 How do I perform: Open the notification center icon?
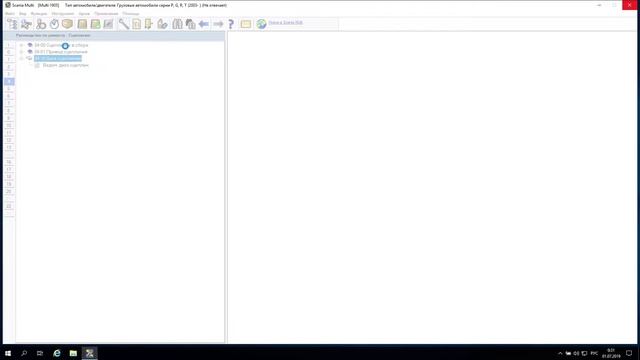[629, 353]
